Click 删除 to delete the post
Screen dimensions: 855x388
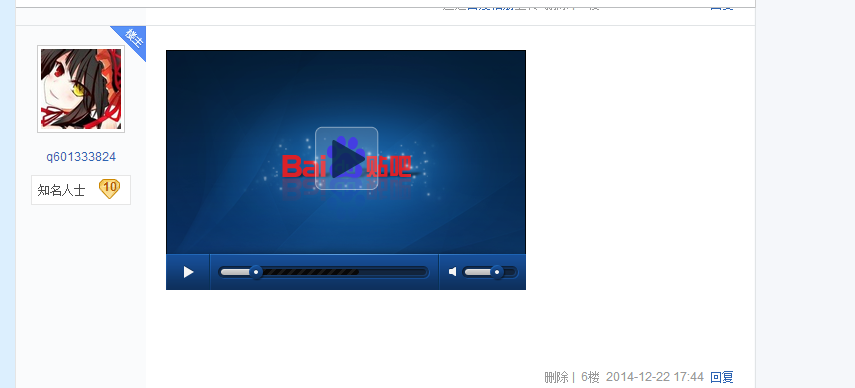[x=556, y=377]
